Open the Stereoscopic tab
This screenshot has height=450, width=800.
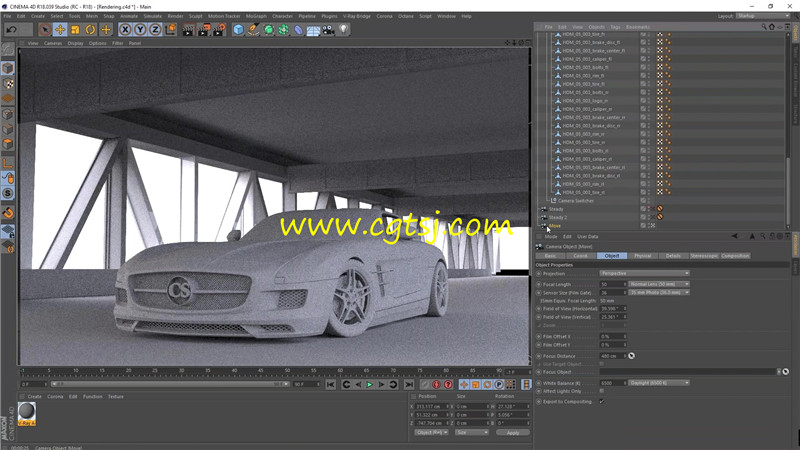(704, 256)
